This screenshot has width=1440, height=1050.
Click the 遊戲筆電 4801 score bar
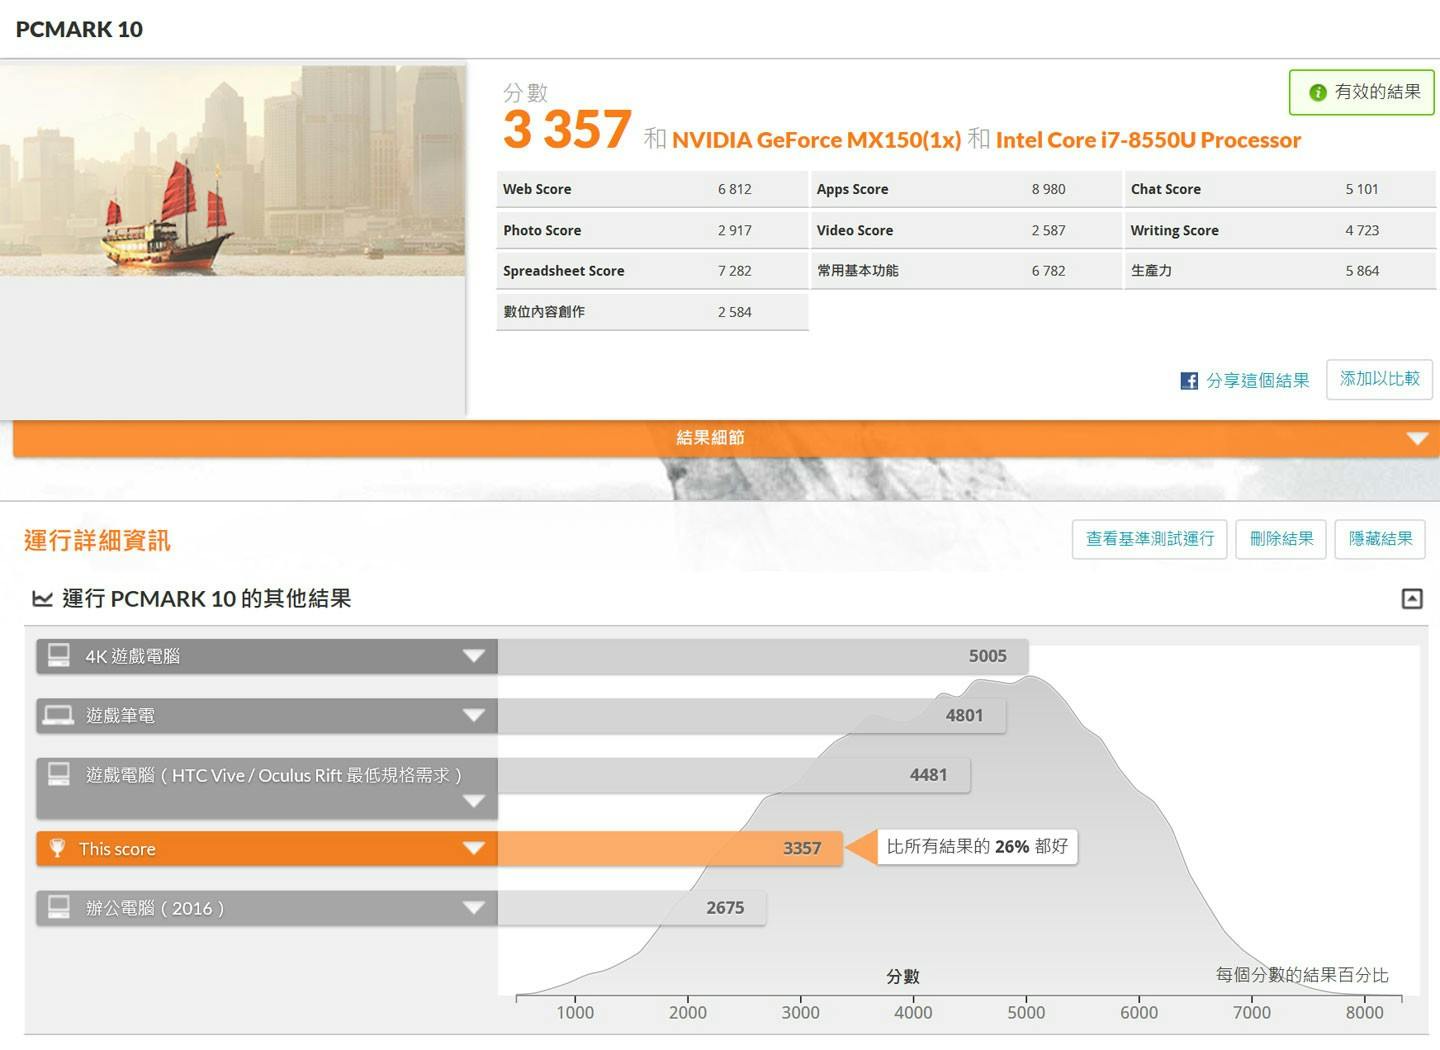752,715
